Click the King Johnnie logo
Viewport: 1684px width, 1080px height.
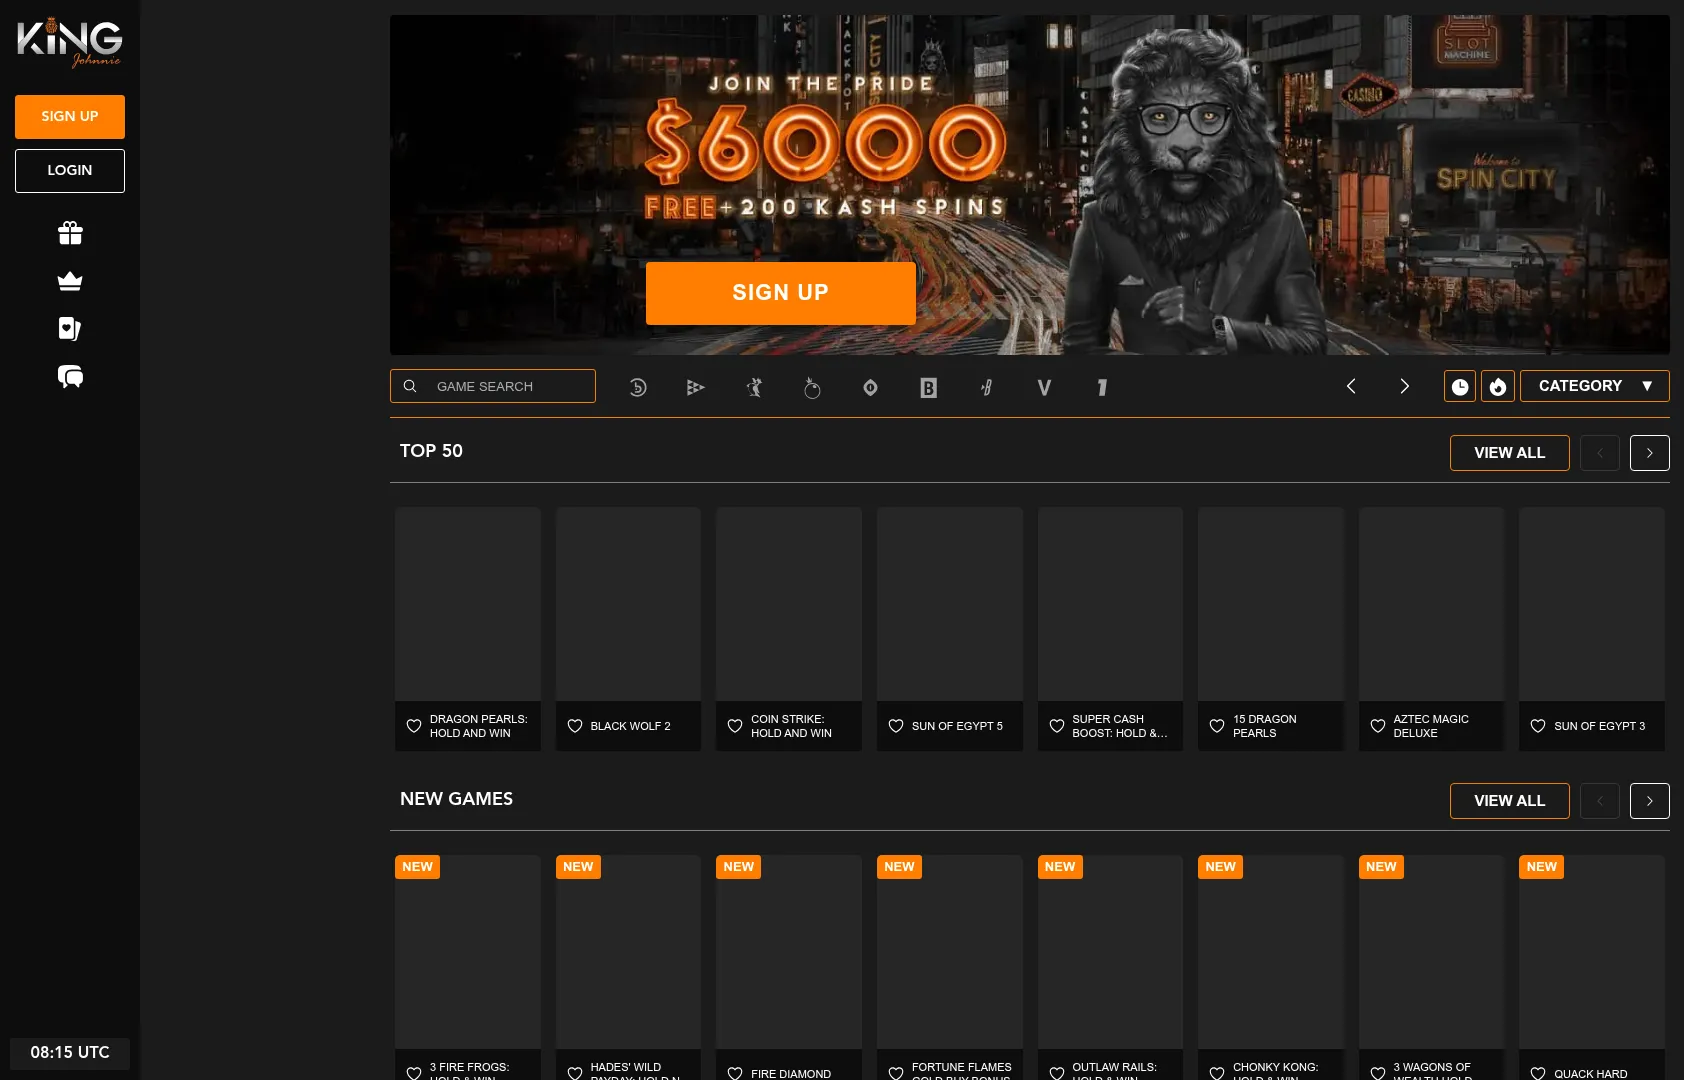click(70, 42)
